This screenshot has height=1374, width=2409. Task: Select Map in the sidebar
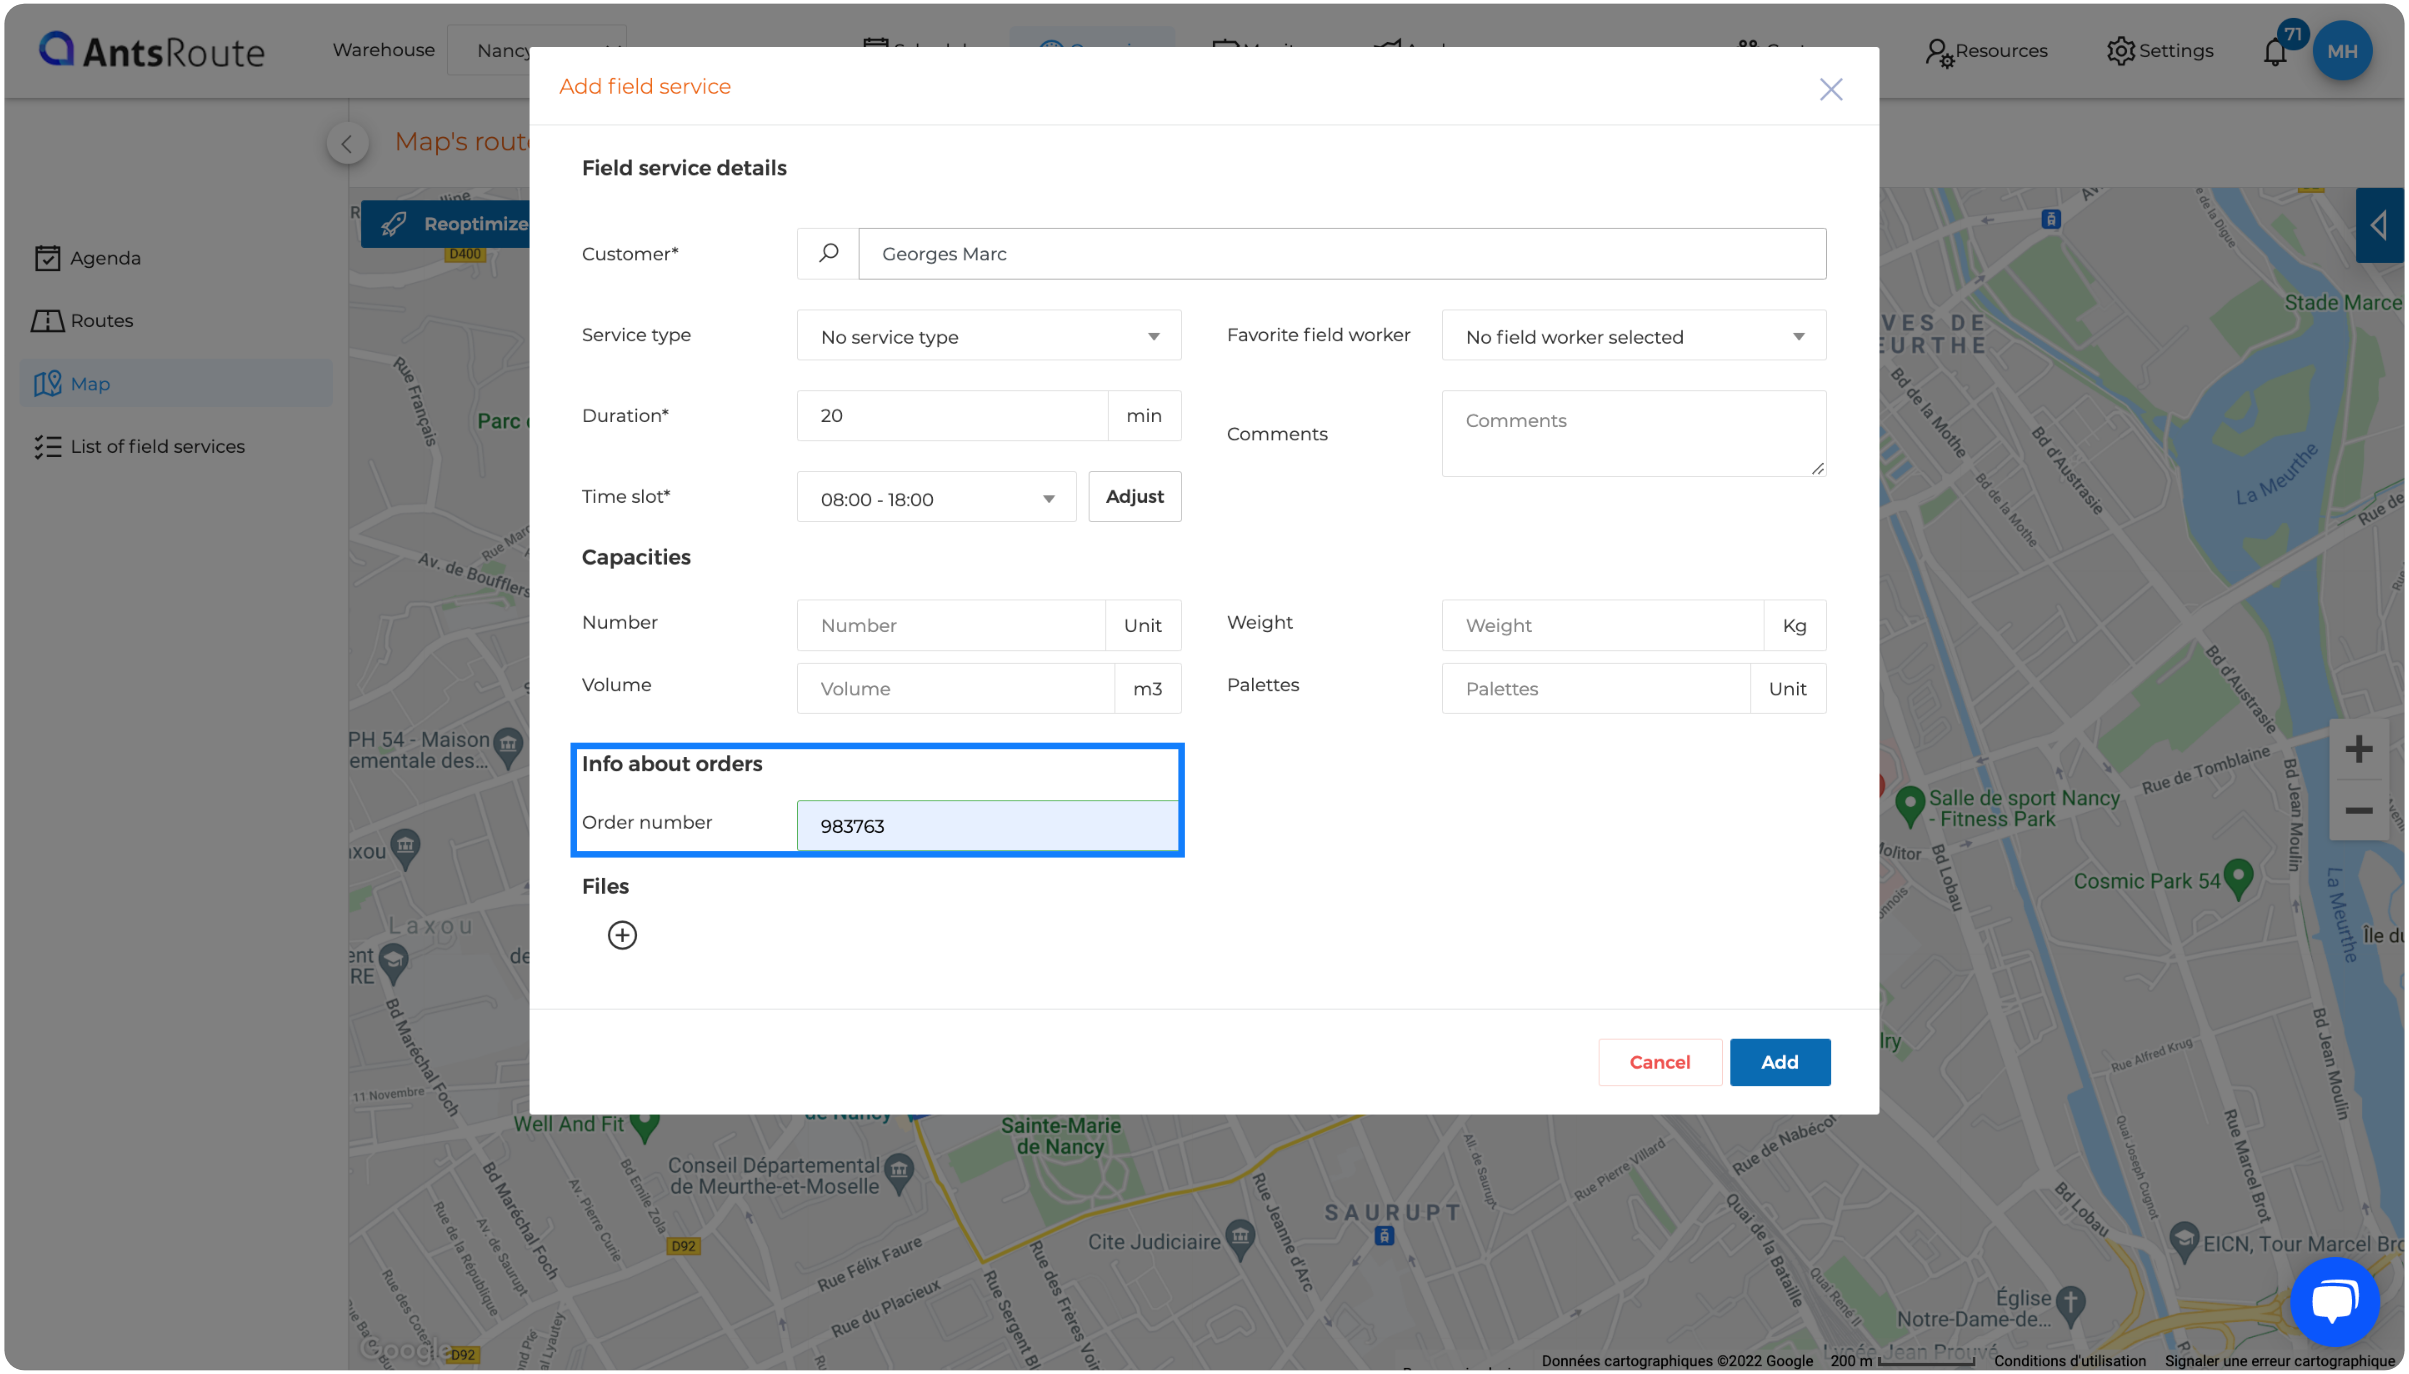(x=176, y=384)
